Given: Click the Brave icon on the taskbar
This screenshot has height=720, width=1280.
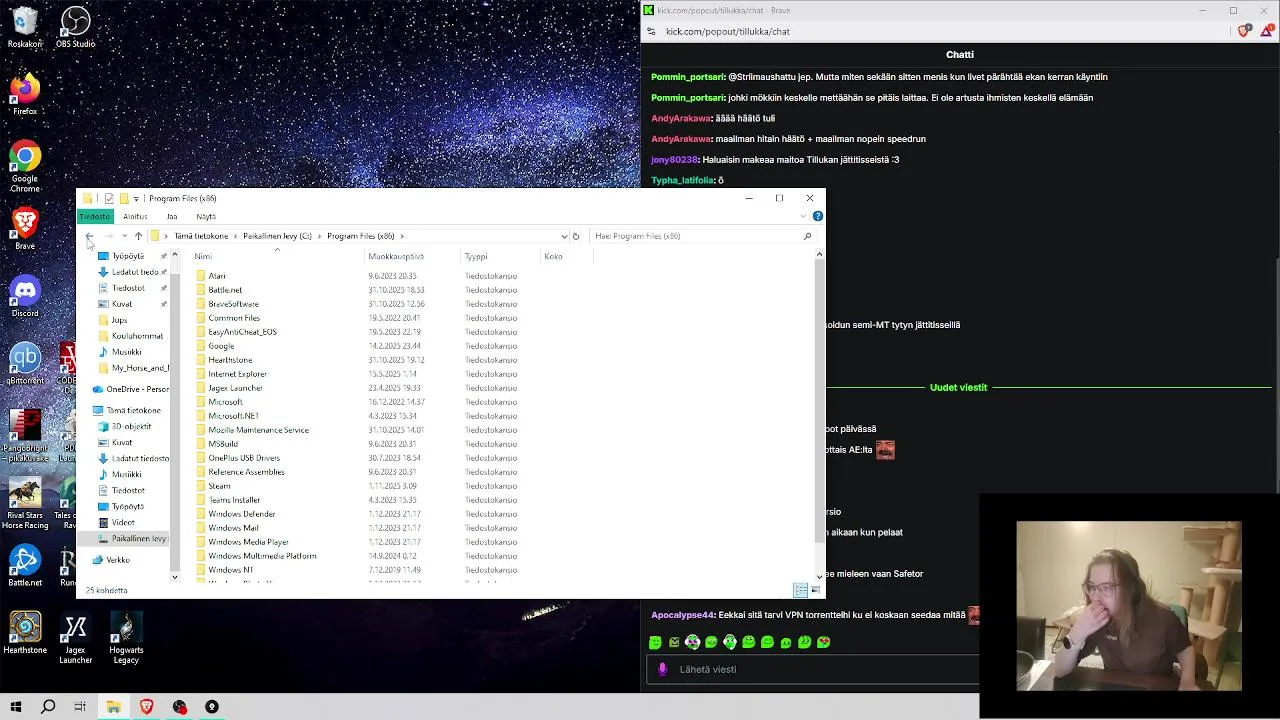Looking at the screenshot, I should [x=147, y=706].
